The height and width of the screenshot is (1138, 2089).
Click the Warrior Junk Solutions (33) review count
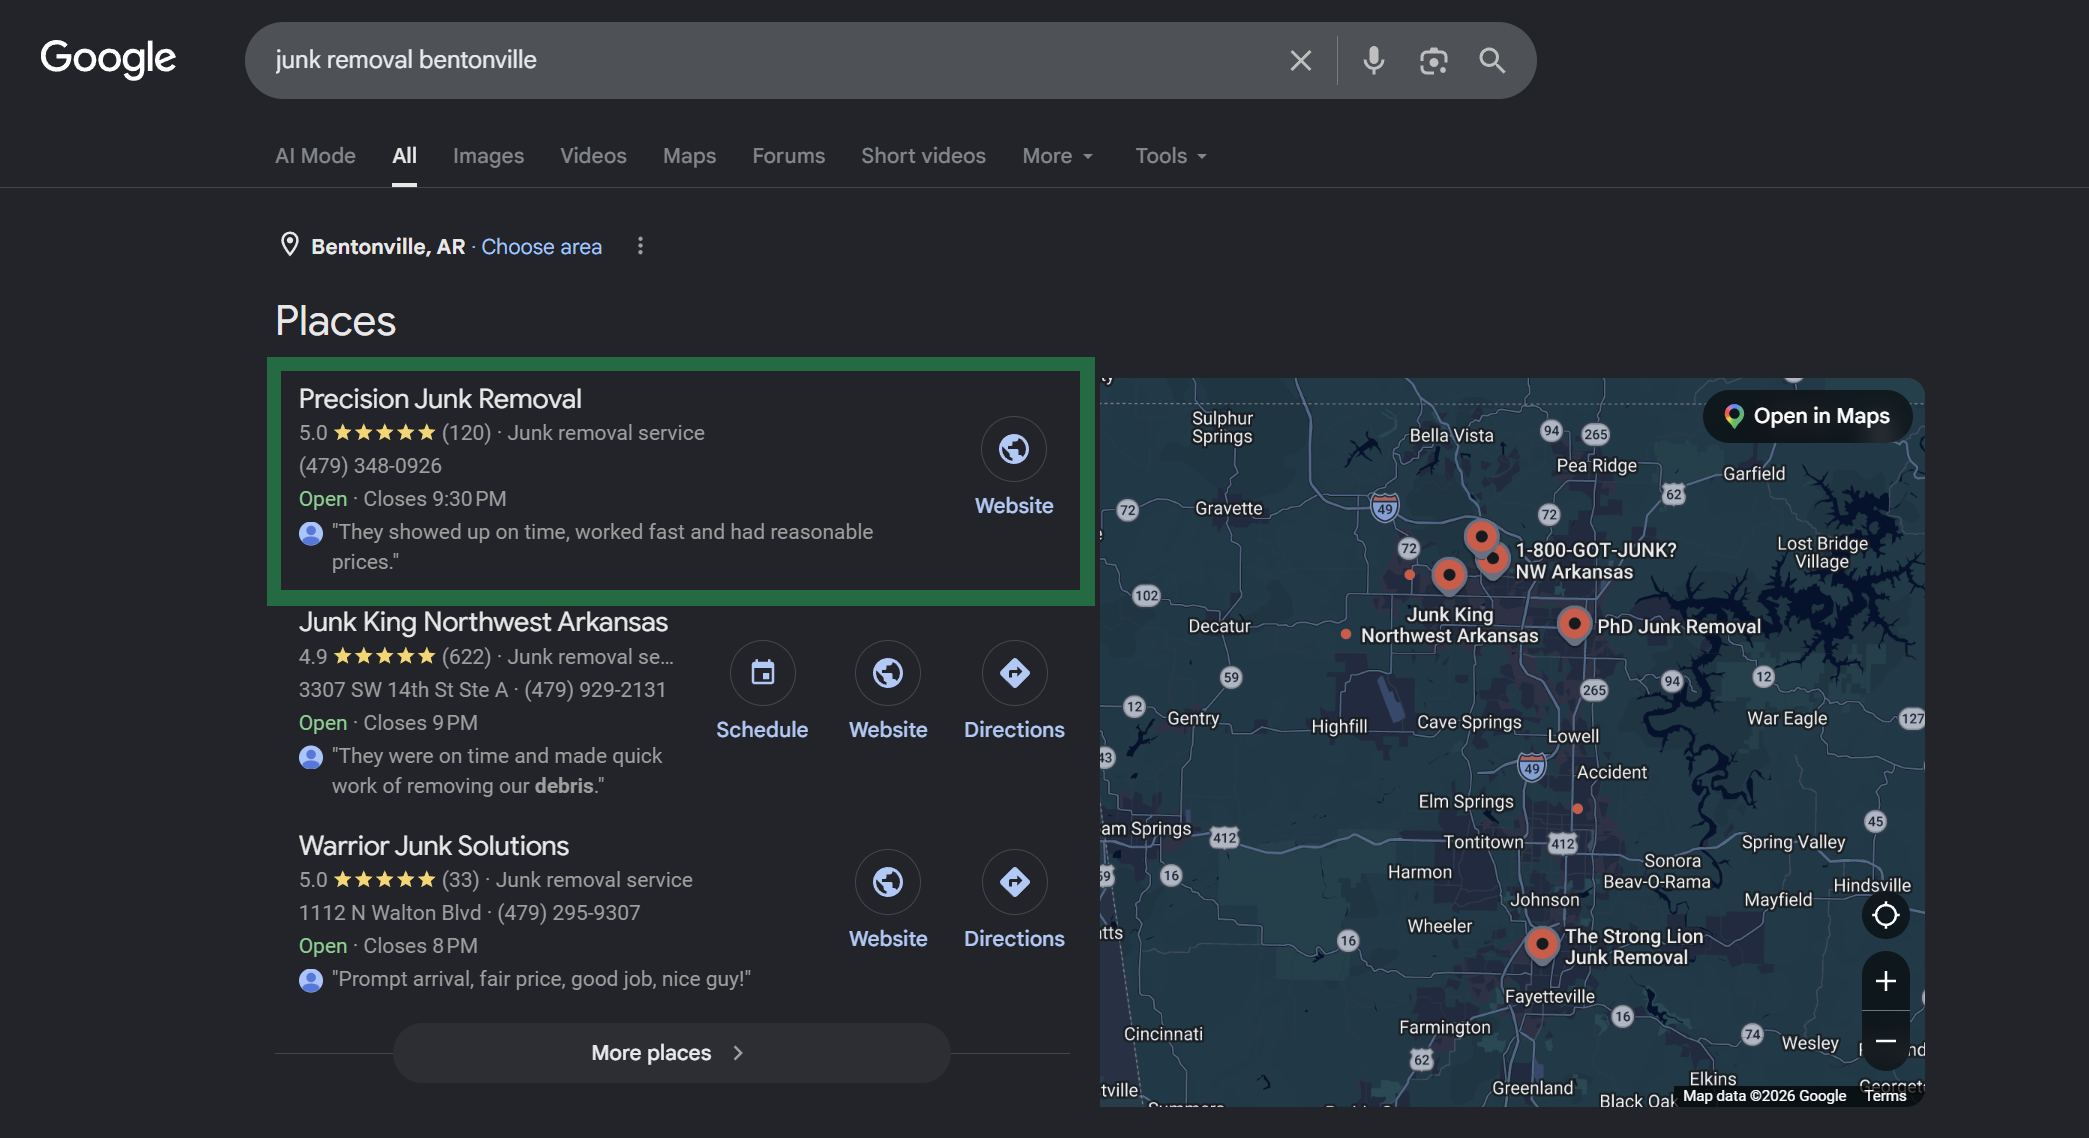point(460,880)
